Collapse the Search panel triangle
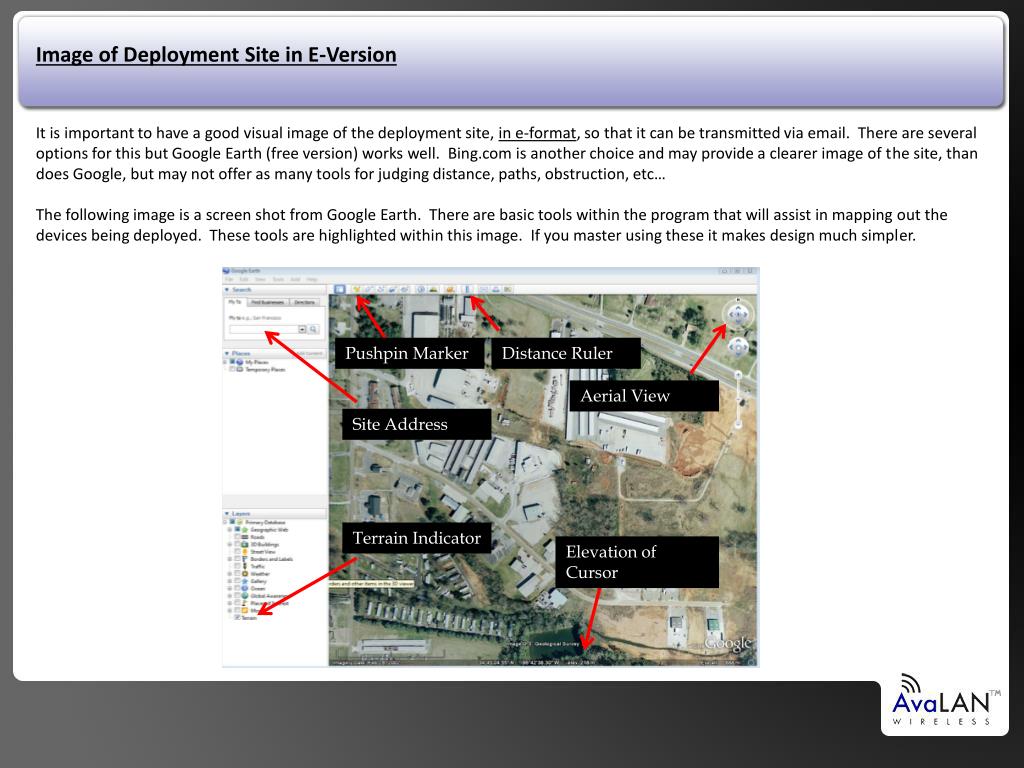The height and width of the screenshot is (768, 1024). pyautogui.click(x=227, y=289)
